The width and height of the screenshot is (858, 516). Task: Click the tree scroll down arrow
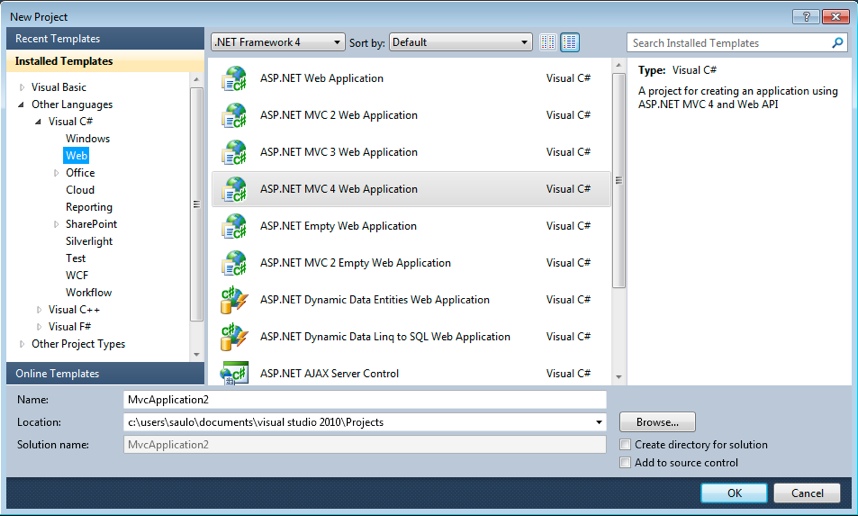pos(196,355)
